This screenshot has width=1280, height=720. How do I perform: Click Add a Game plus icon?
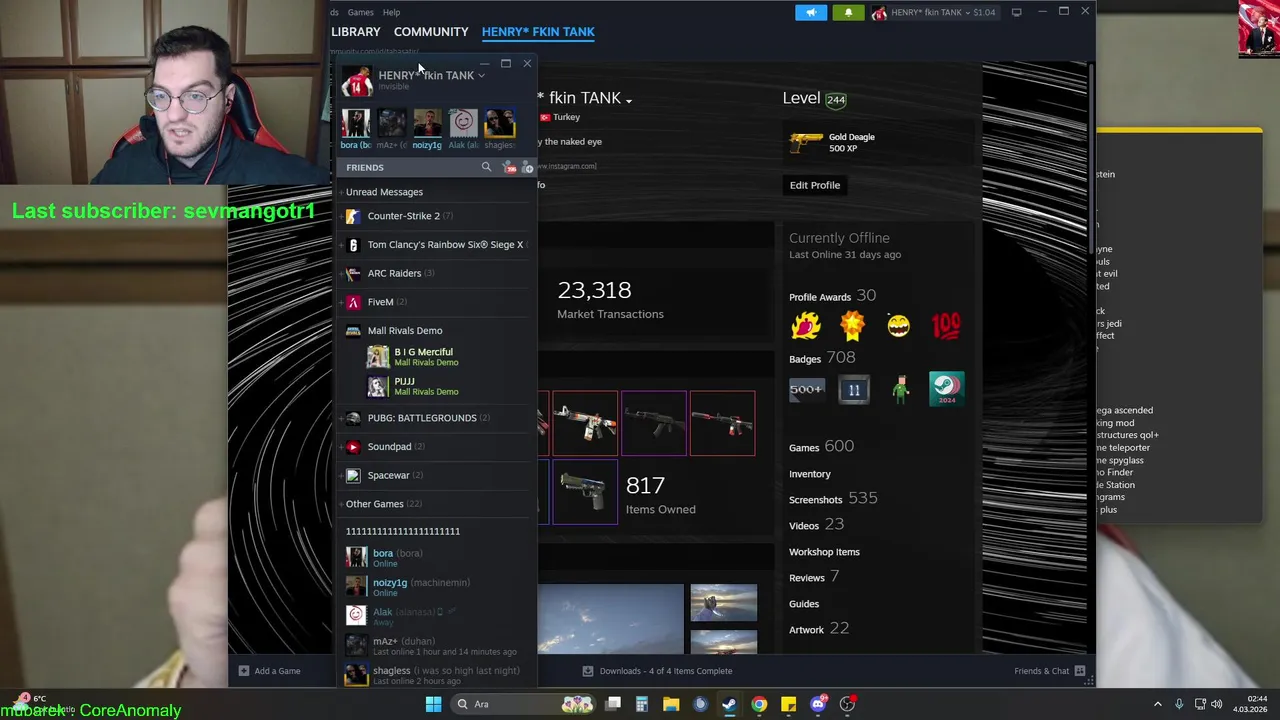point(244,671)
